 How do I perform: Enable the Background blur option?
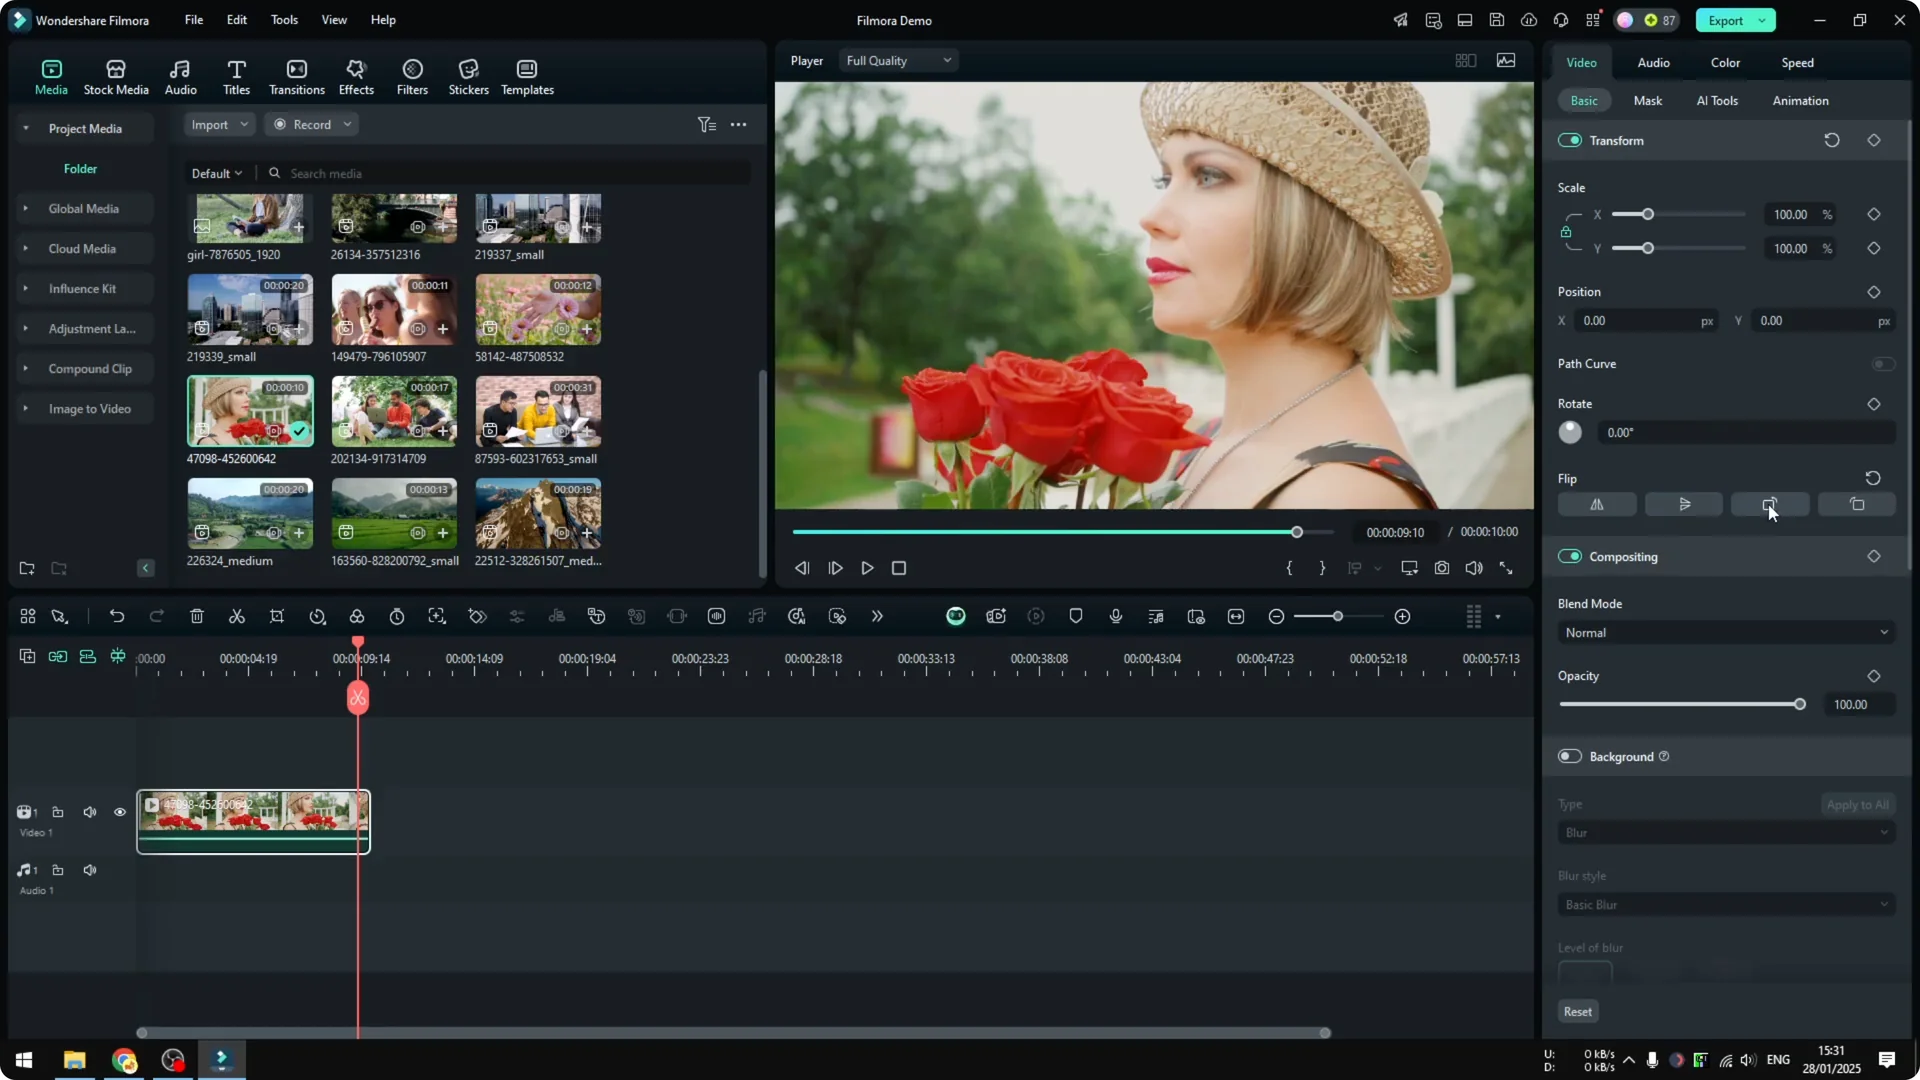pyautogui.click(x=1569, y=756)
